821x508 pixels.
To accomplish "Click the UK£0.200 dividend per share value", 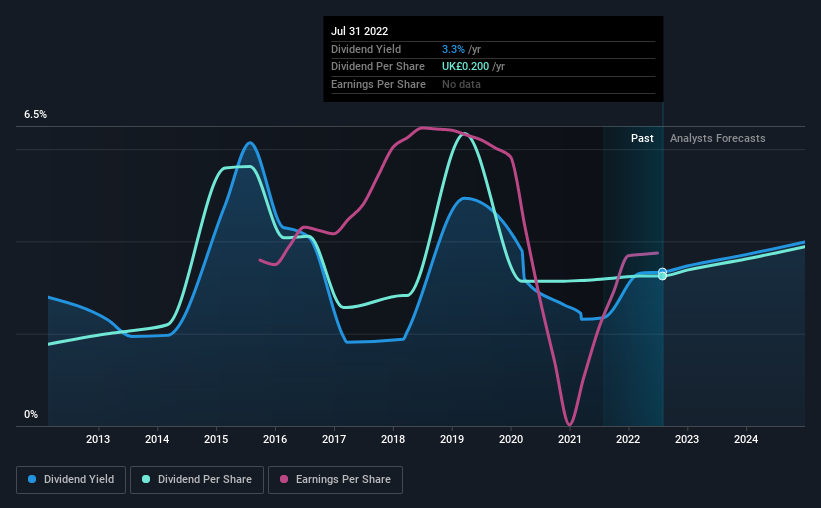I will pyautogui.click(x=465, y=67).
